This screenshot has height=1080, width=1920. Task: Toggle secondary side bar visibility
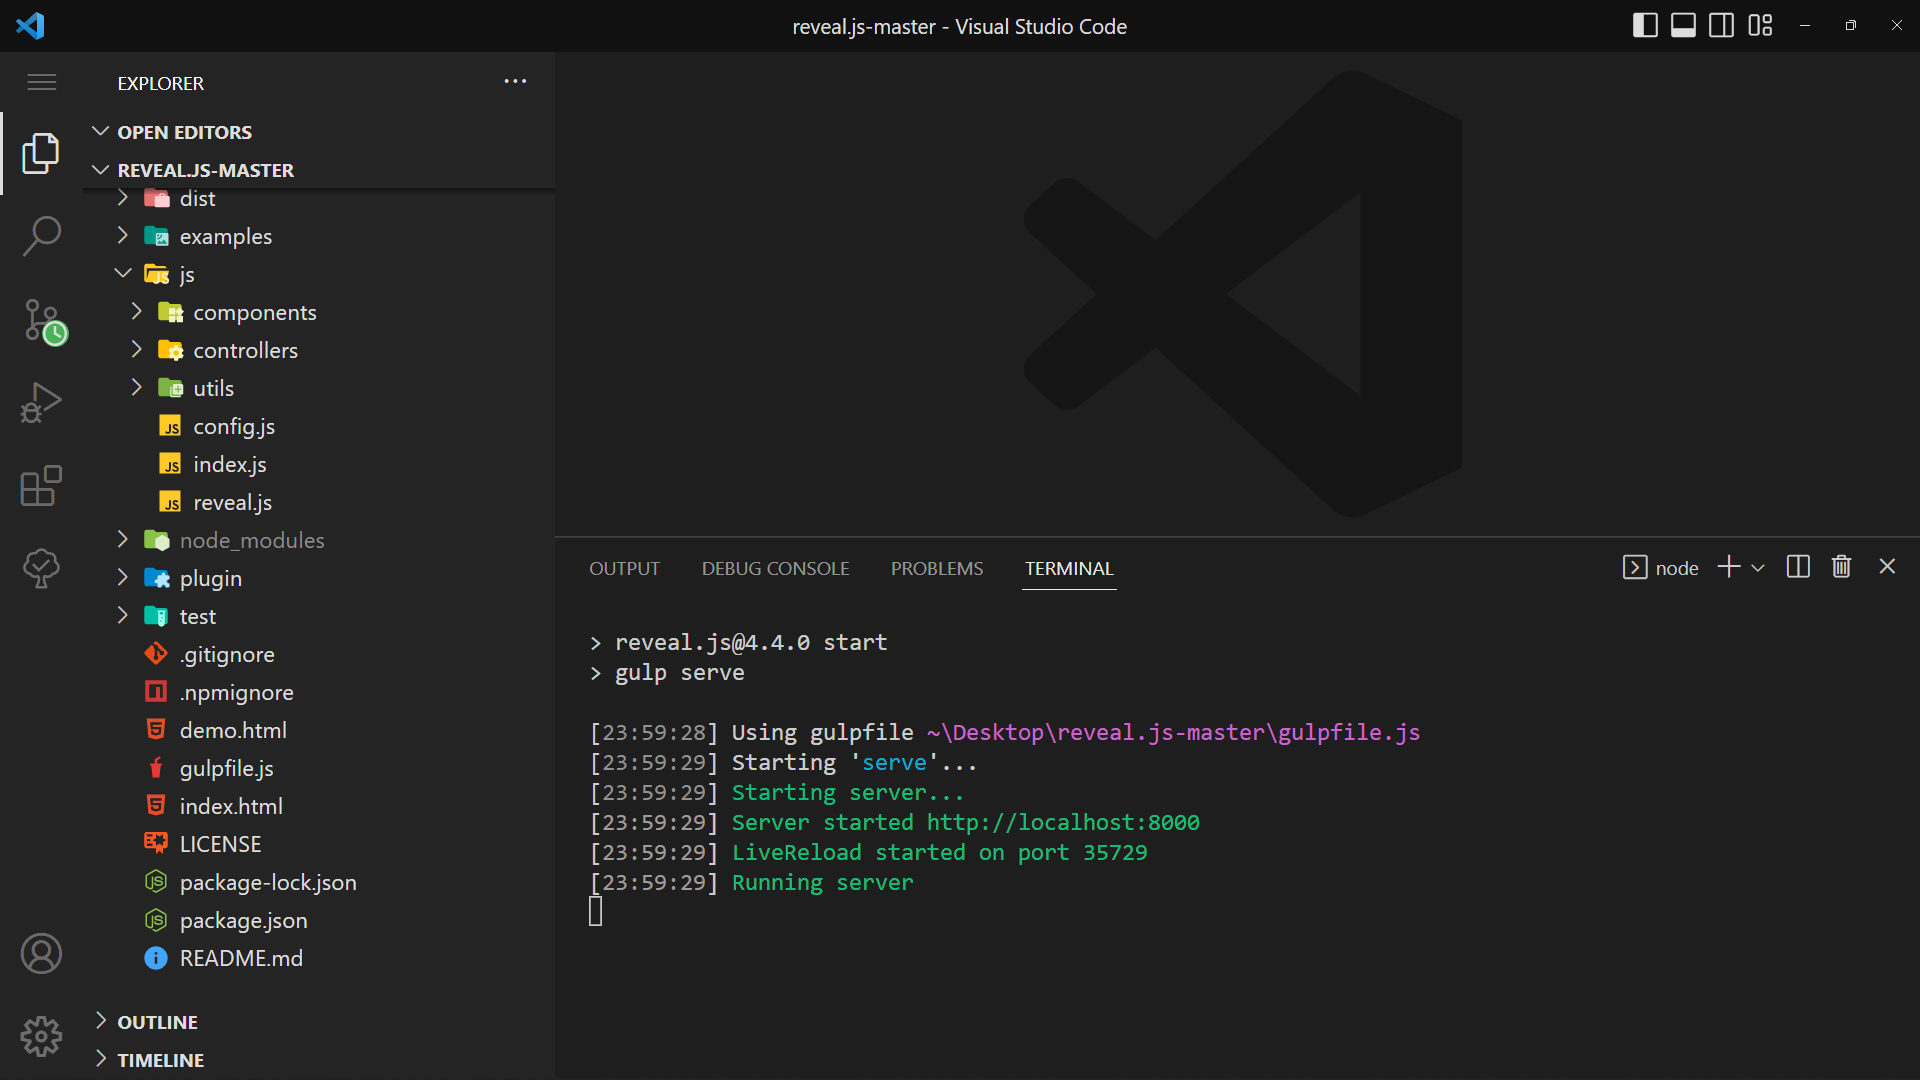point(1721,25)
